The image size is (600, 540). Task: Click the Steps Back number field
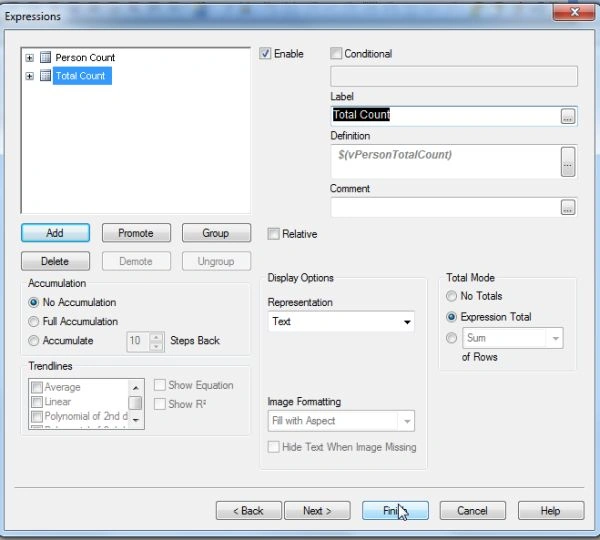138,341
